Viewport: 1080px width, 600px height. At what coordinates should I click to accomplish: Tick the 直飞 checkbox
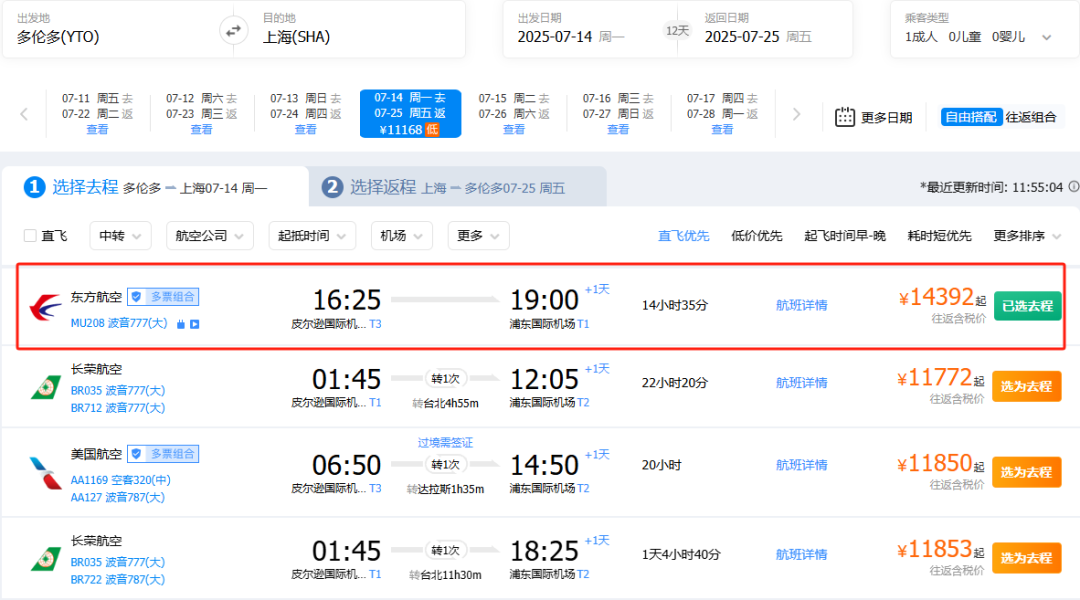[x=30, y=236]
